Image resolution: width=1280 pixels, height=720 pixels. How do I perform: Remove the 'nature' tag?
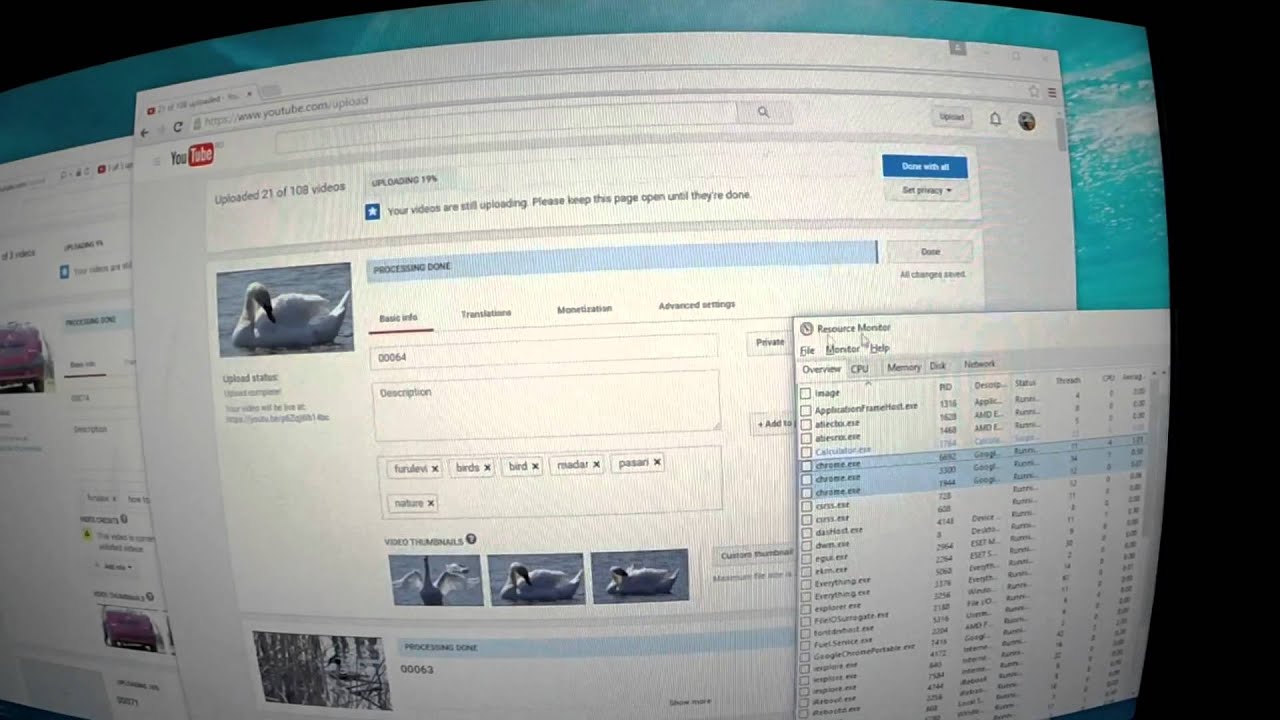[431, 503]
